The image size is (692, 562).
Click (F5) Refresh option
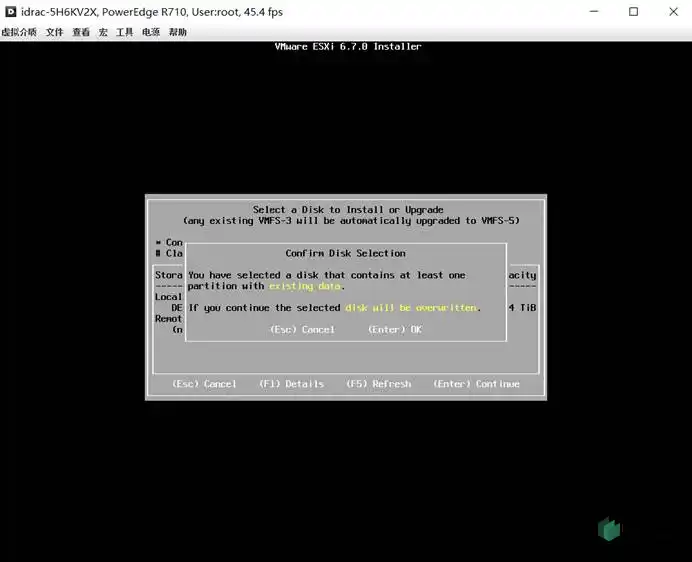pos(379,384)
